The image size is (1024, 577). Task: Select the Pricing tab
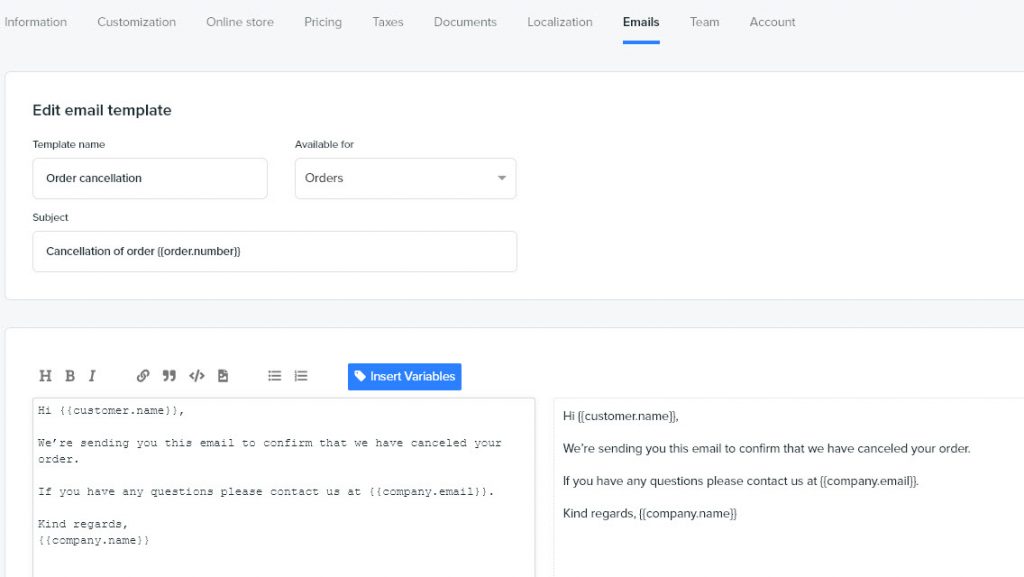pos(323,22)
